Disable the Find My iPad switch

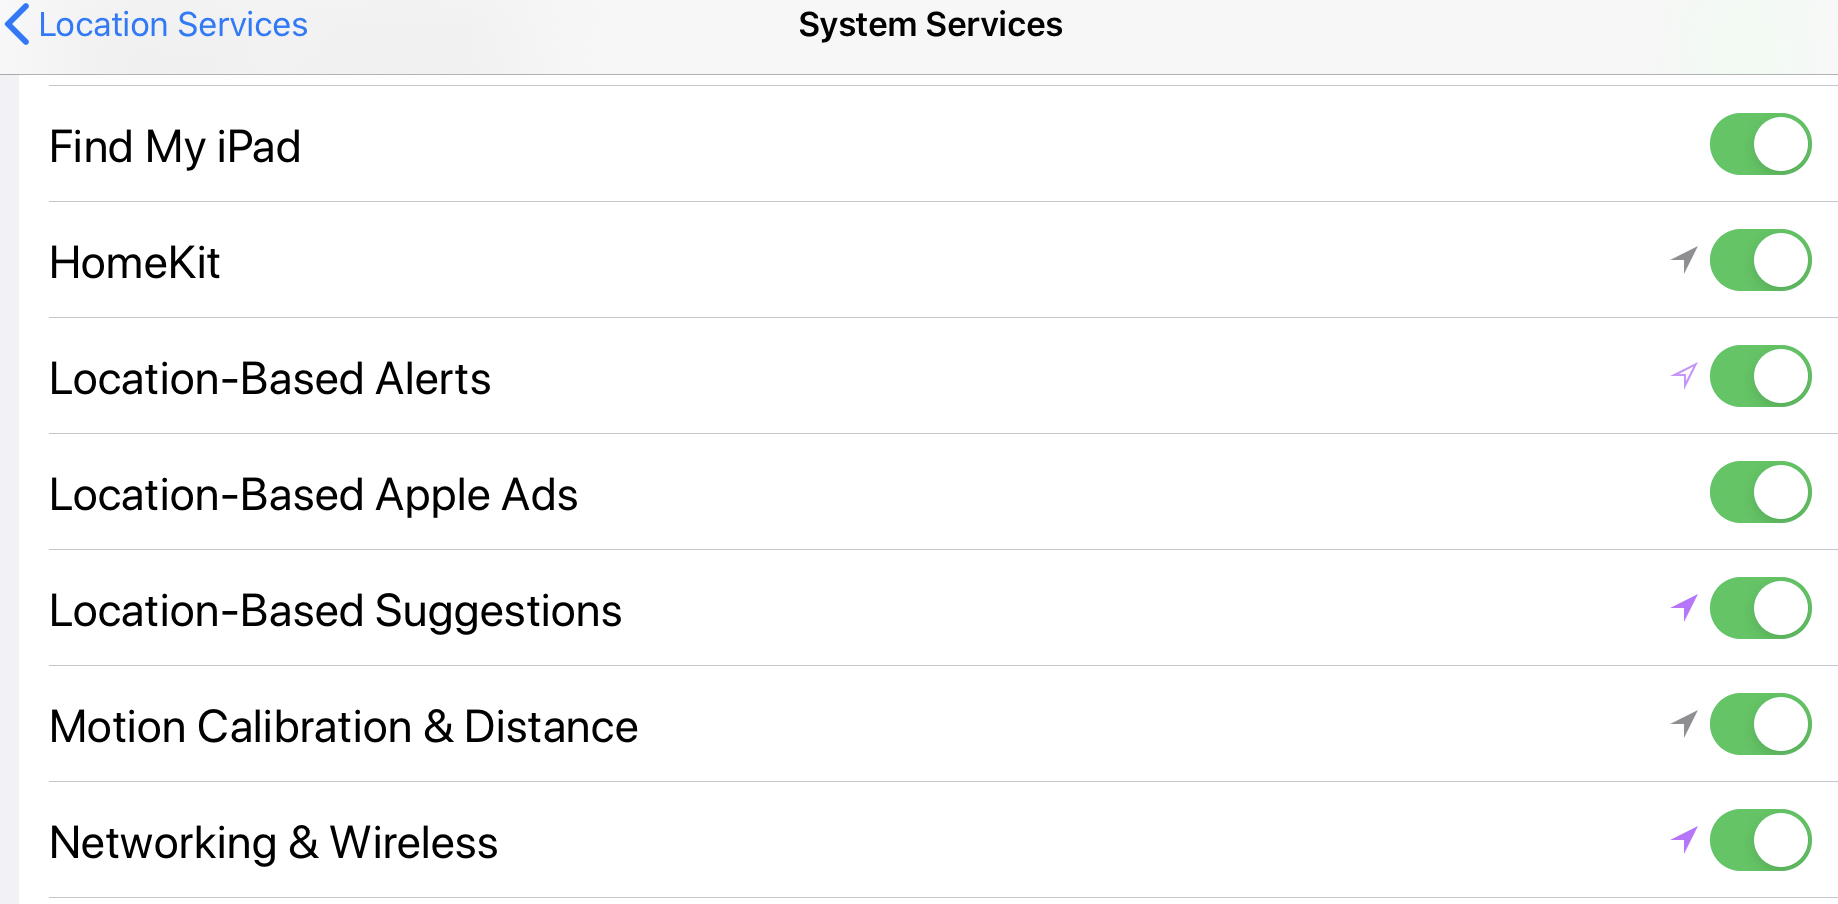click(x=1759, y=145)
